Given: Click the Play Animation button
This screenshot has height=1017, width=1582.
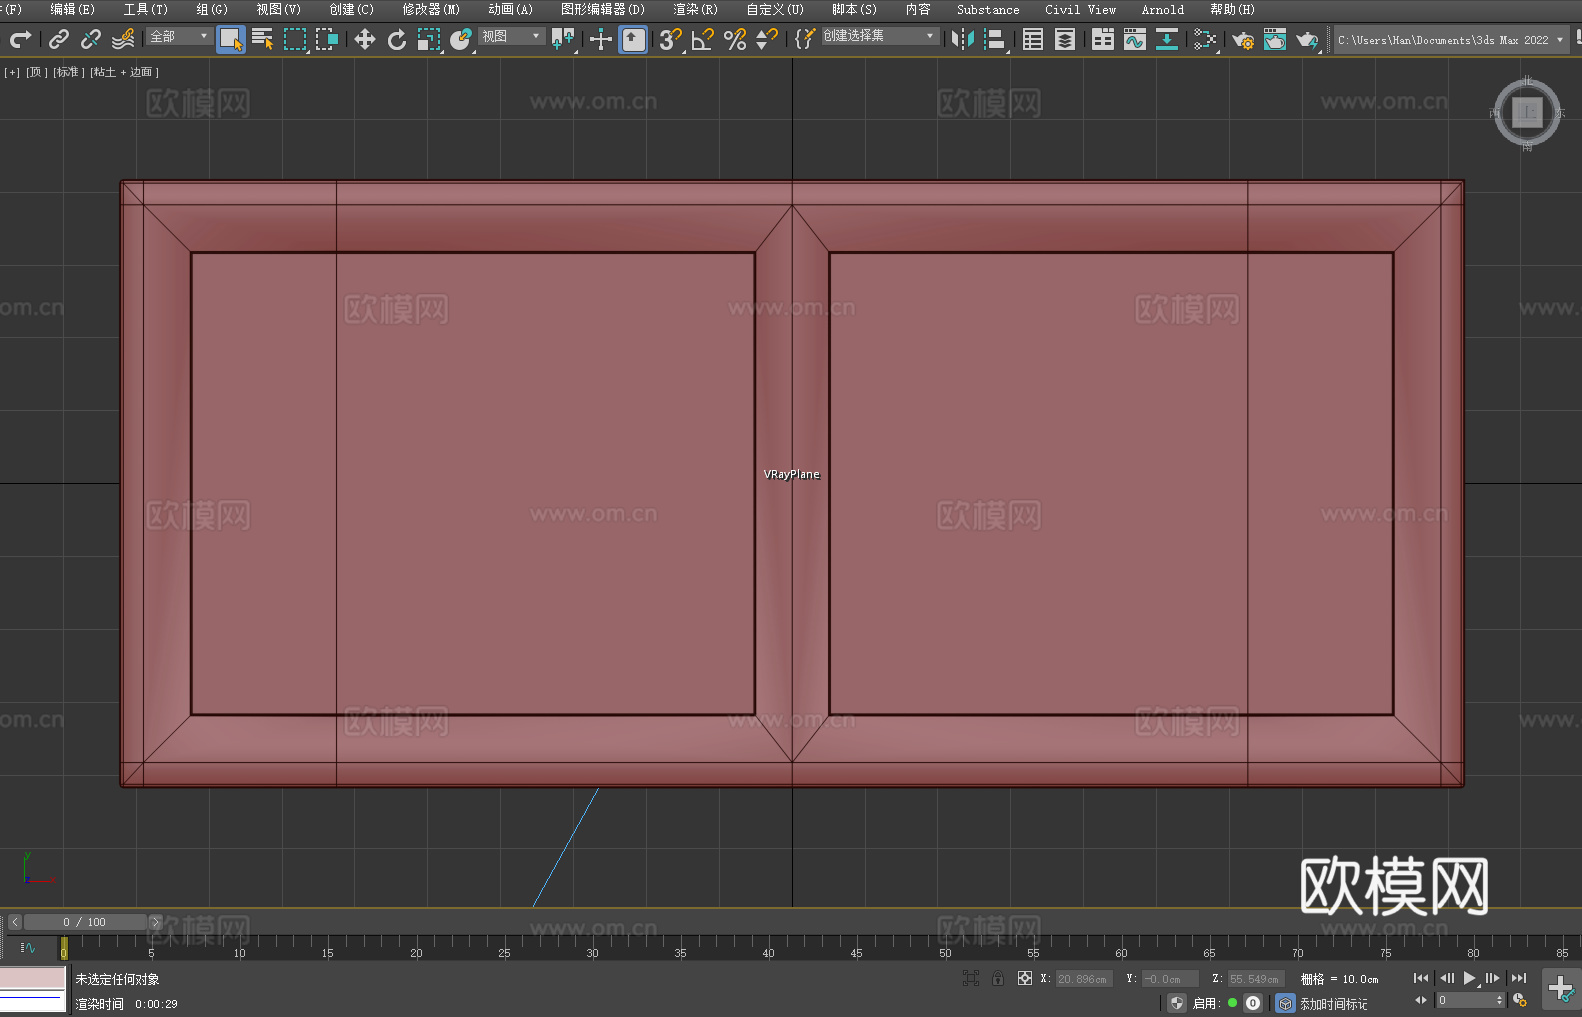Looking at the screenshot, I should tap(1469, 978).
